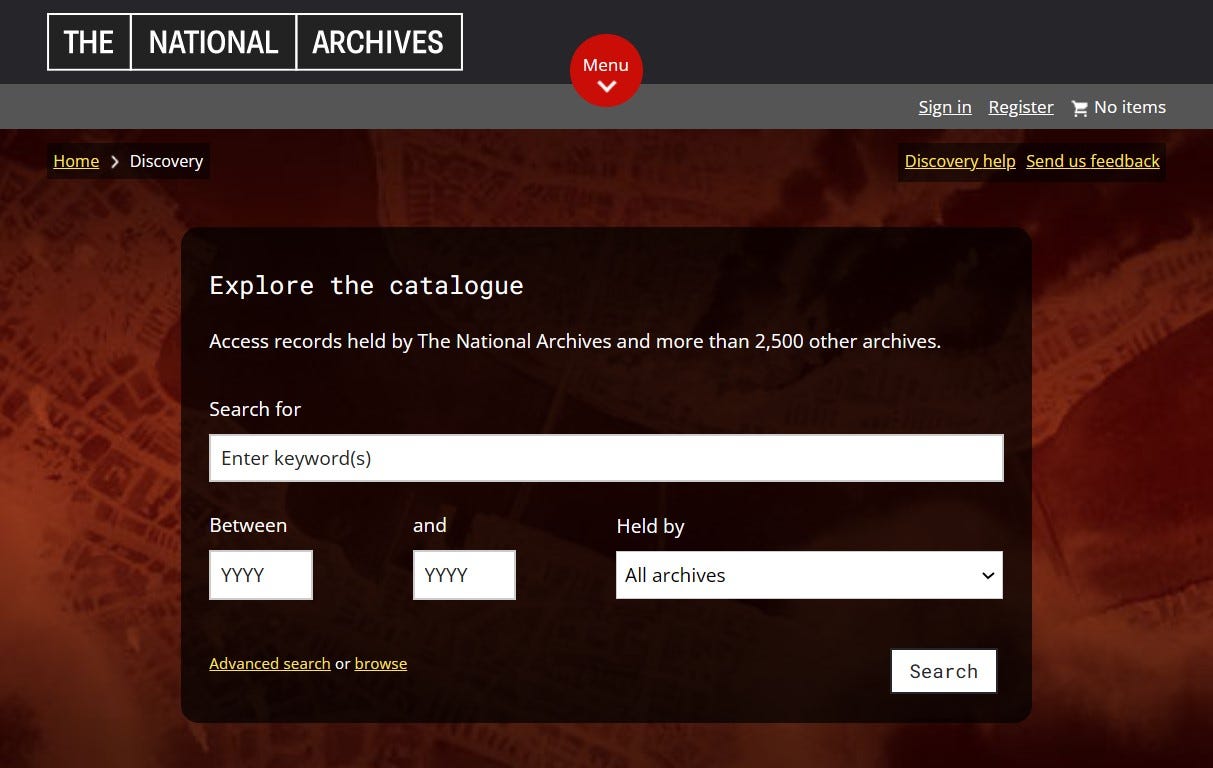1213x768 pixels.
Task: Focus the Enter keyword(s) search field
Action: point(606,458)
